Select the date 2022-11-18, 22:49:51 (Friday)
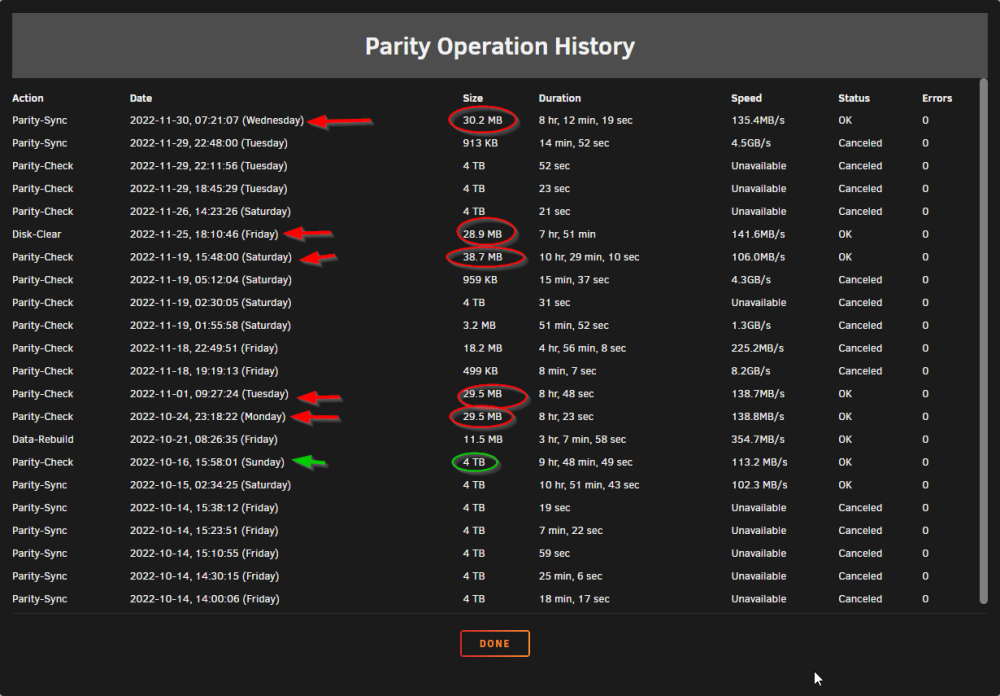Image resolution: width=1000 pixels, height=696 pixels. click(204, 348)
